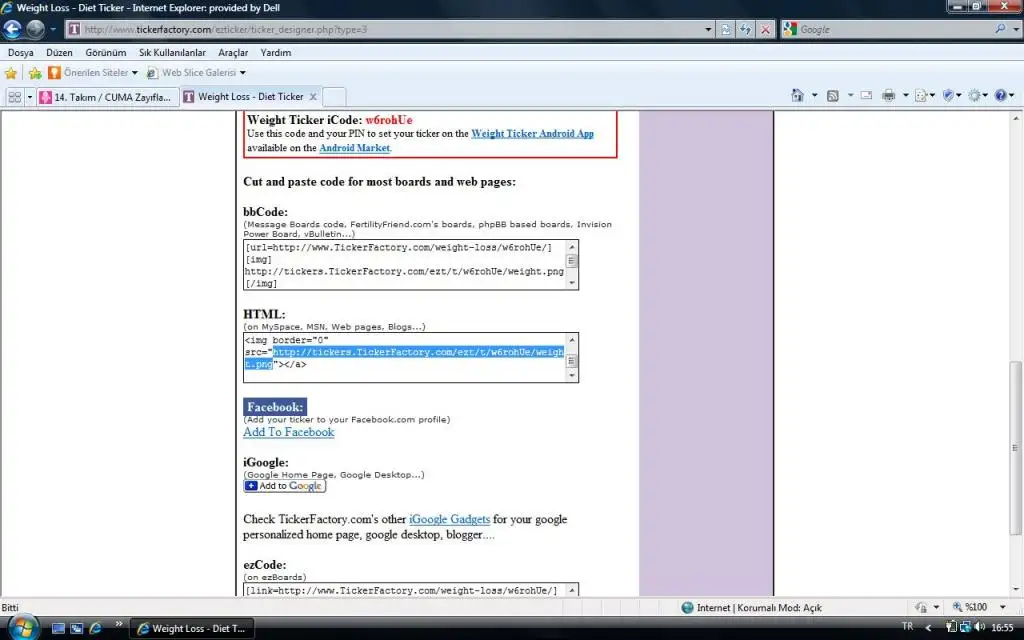The width and height of the screenshot is (1024, 640).
Task: Open the Araçlar menu
Action: pyautogui.click(x=233, y=52)
